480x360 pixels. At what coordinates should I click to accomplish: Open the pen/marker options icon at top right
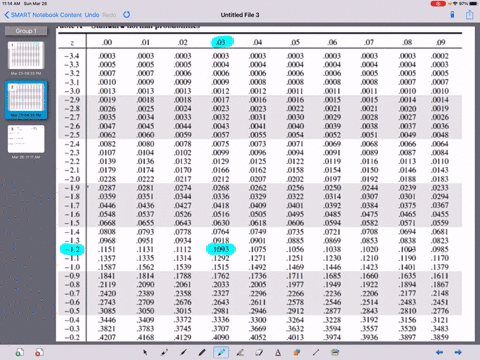[452, 15]
